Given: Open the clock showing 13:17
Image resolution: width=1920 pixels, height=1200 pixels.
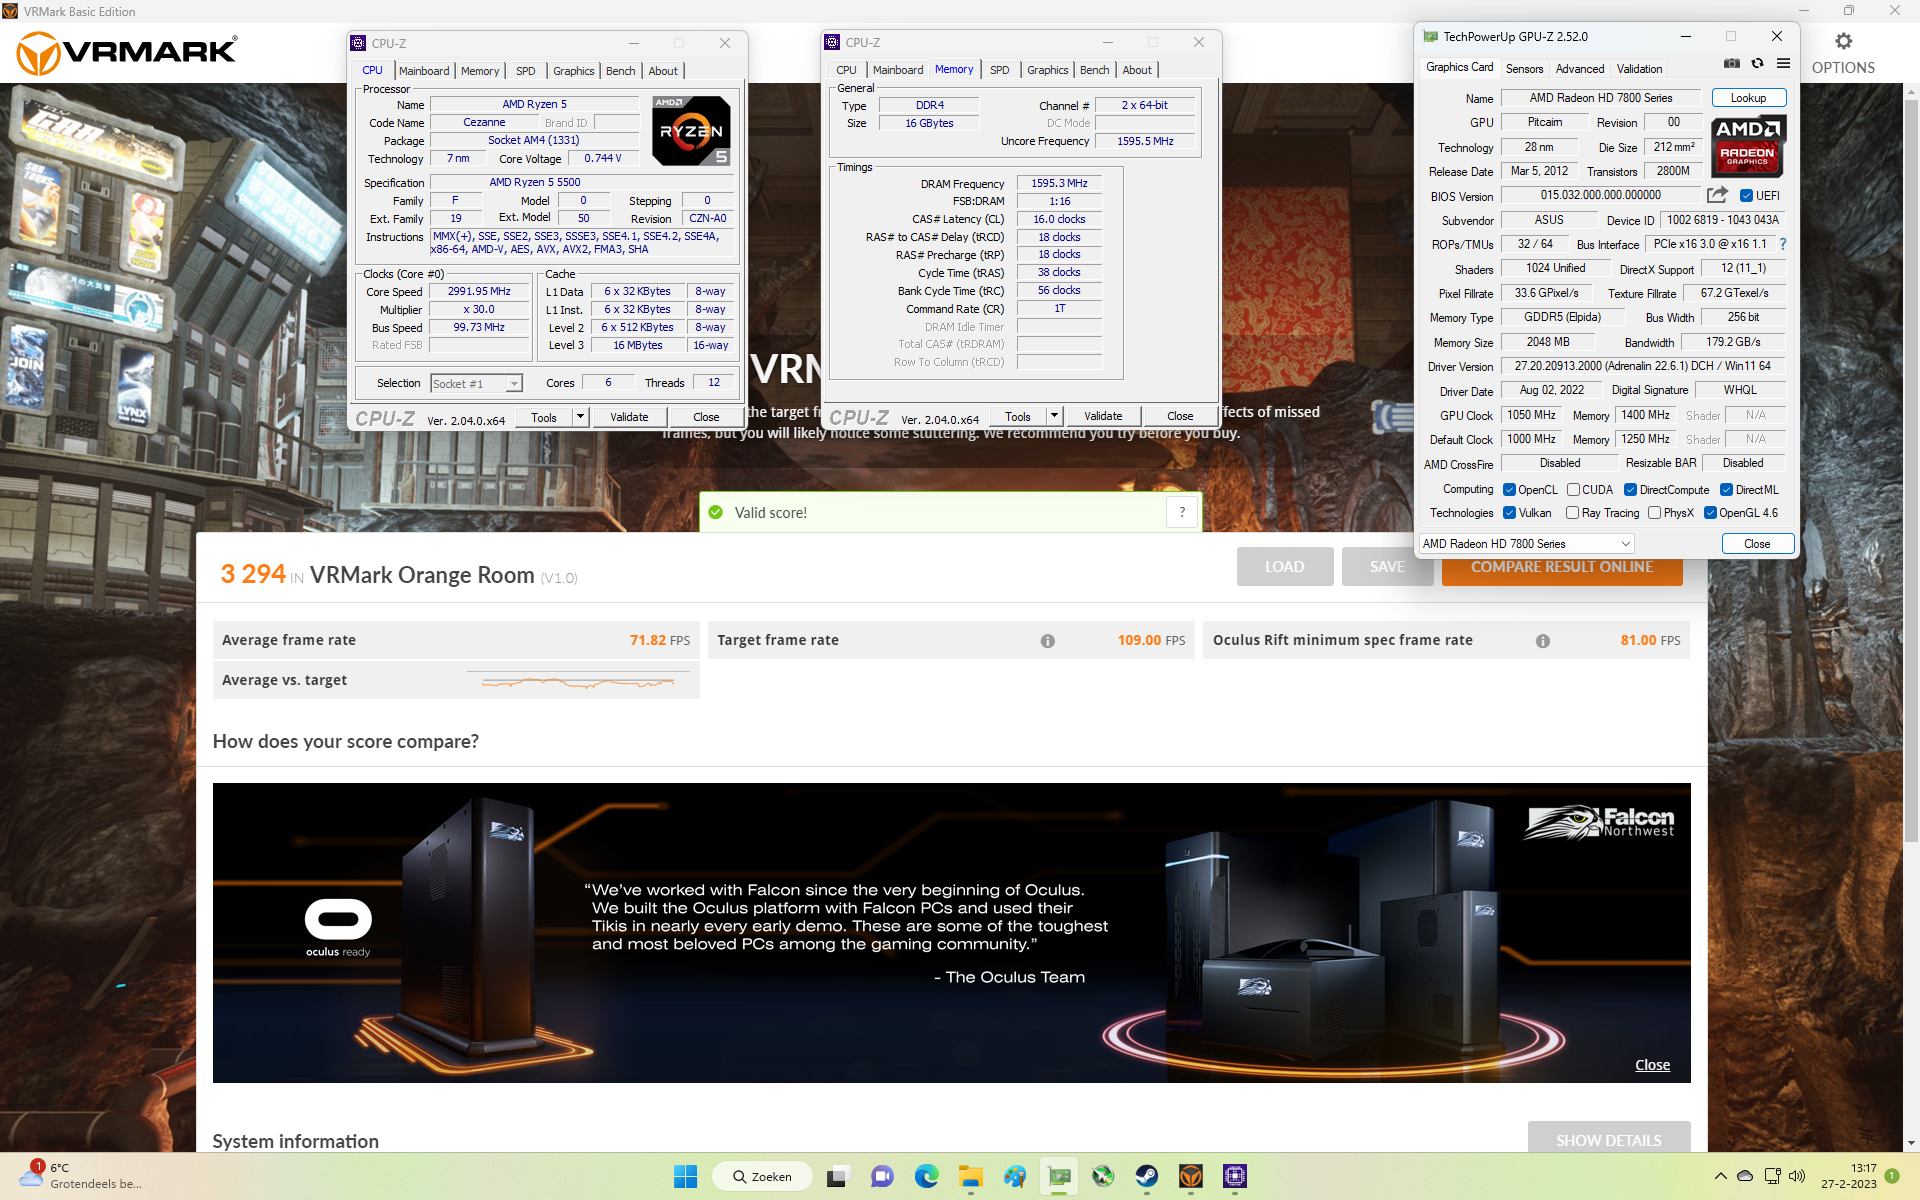Looking at the screenshot, I should 1848,1176.
